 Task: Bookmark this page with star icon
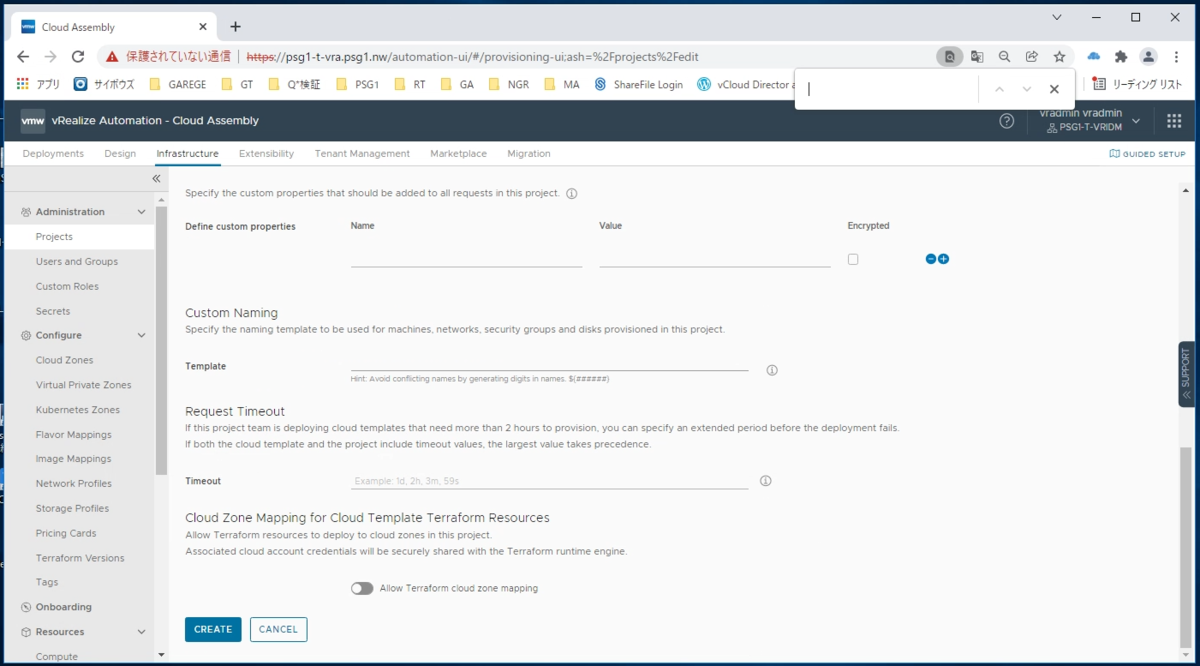1059,57
